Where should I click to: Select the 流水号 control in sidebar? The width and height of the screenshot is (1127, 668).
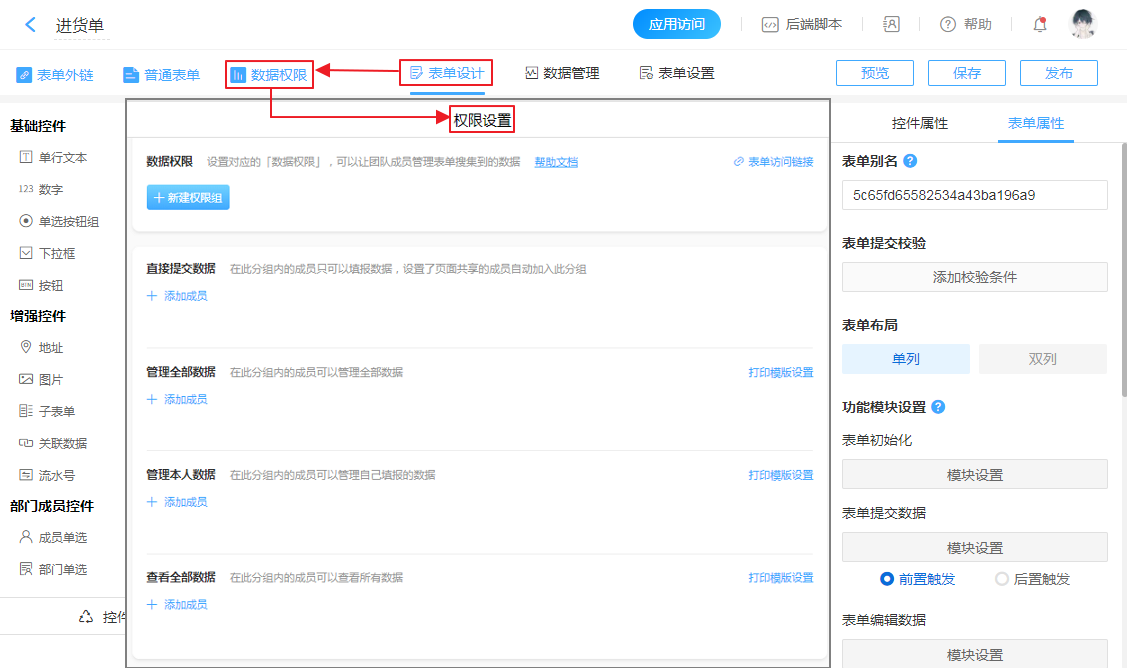point(56,475)
